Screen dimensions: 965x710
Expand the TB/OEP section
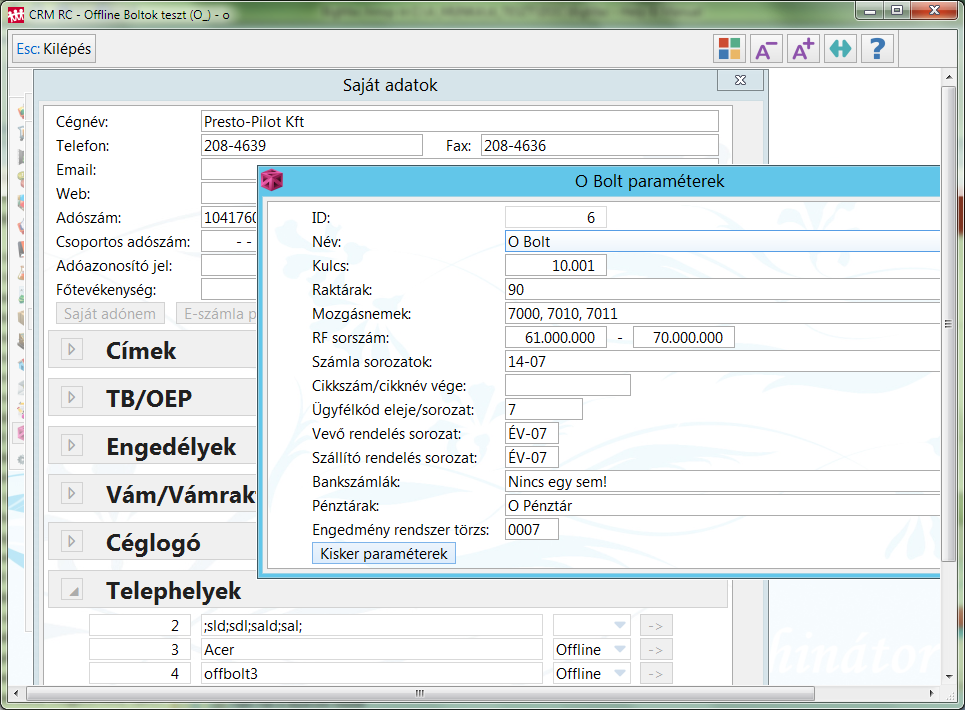(x=71, y=398)
